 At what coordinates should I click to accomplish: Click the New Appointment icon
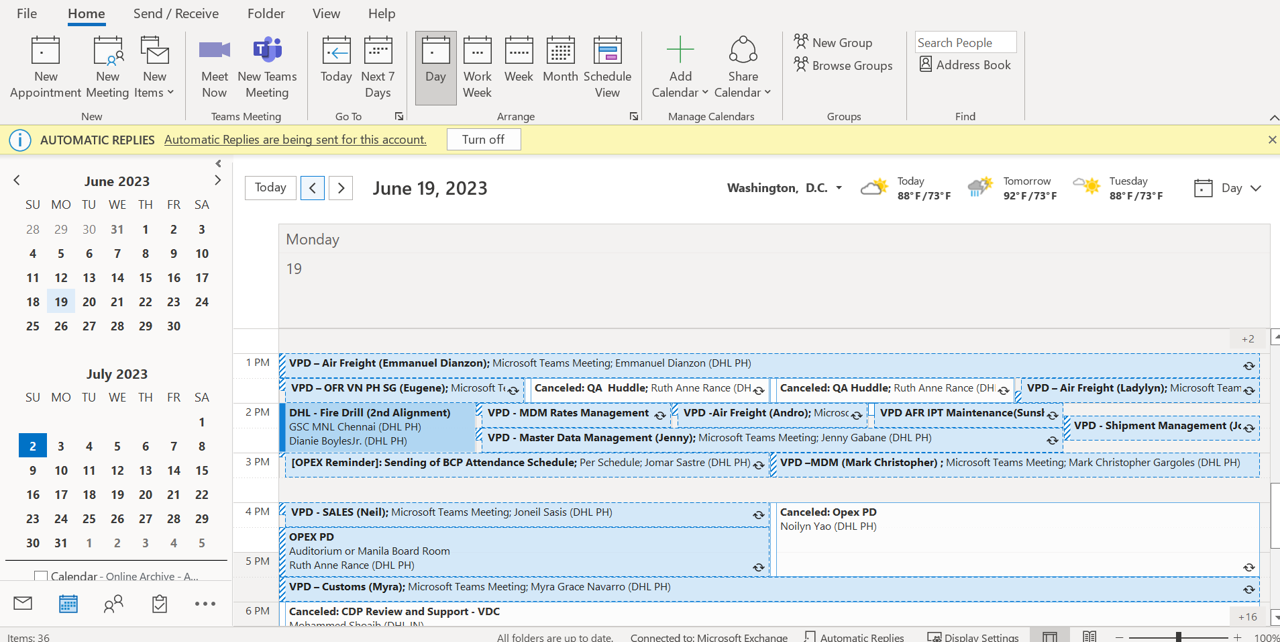click(x=45, y=51)
